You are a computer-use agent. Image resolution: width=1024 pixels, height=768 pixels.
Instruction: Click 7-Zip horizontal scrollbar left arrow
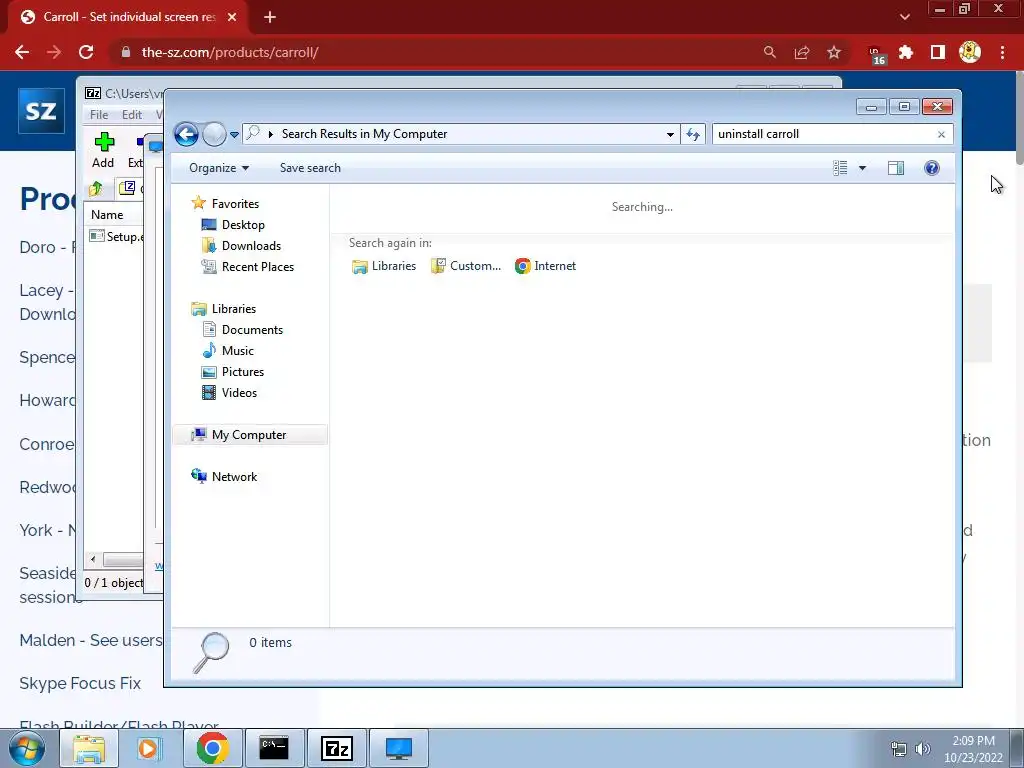click(x=93, y=559)
